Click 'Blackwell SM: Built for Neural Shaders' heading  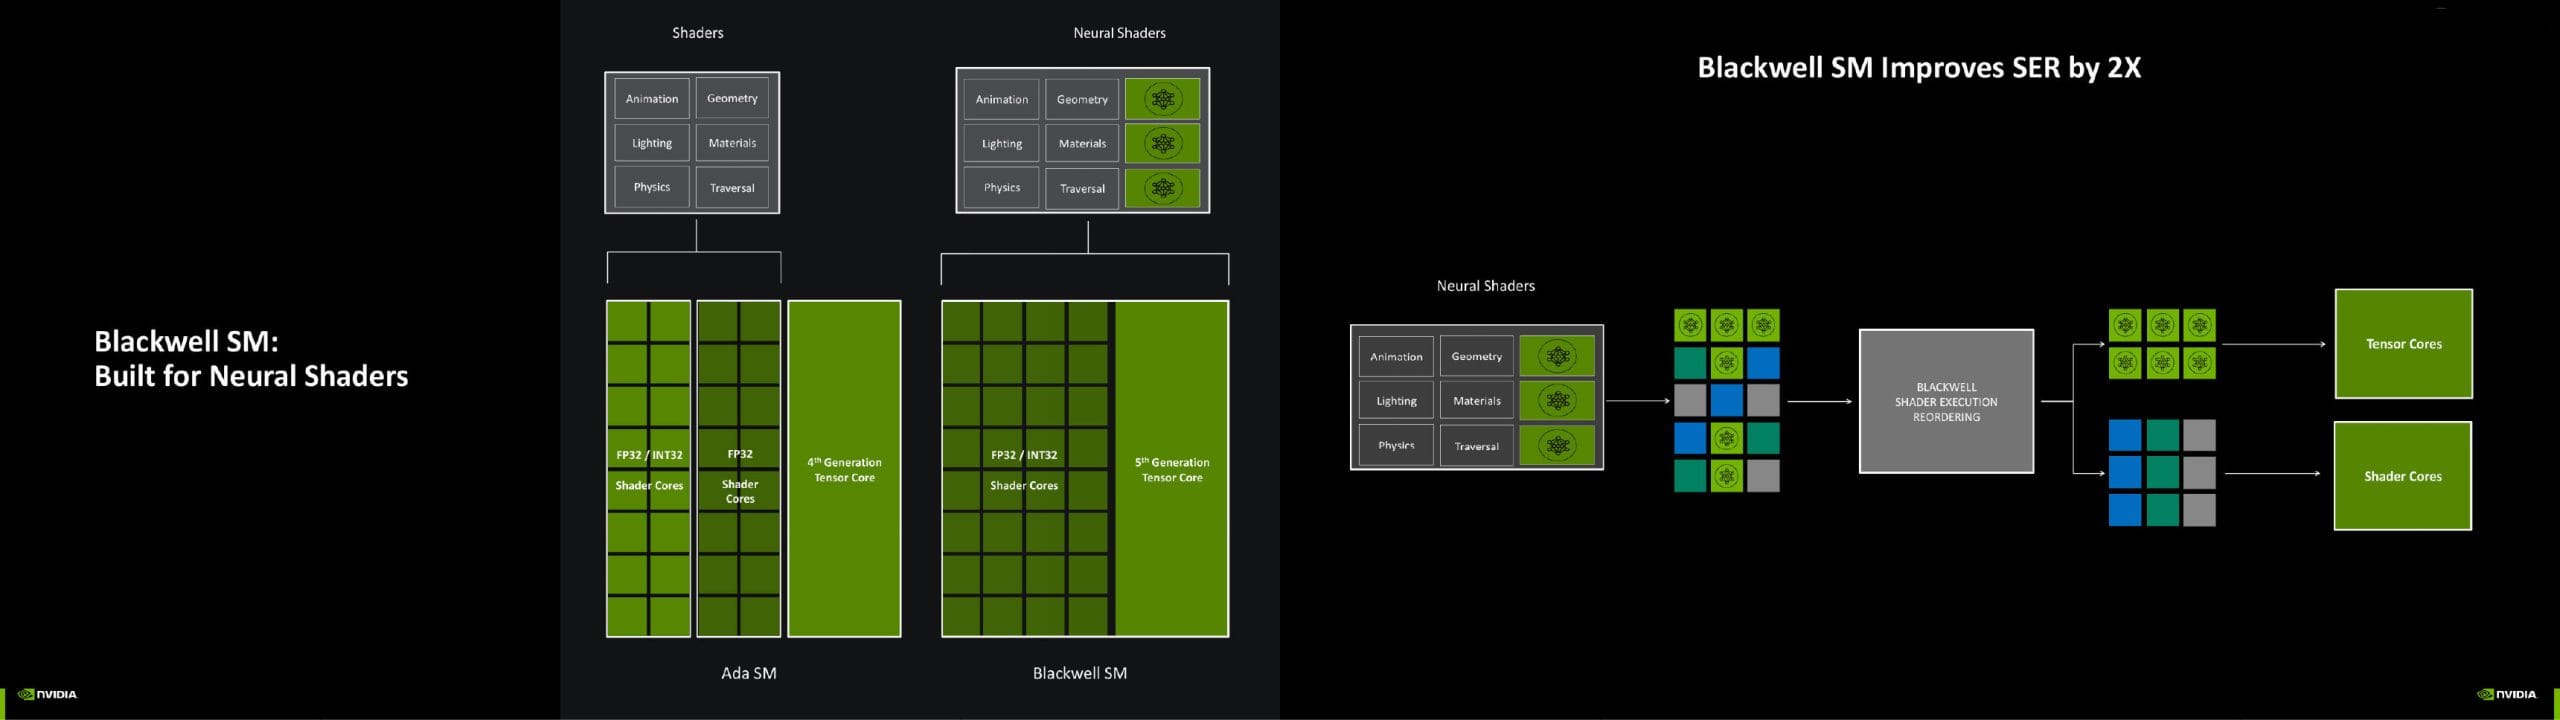click(251, 358)
